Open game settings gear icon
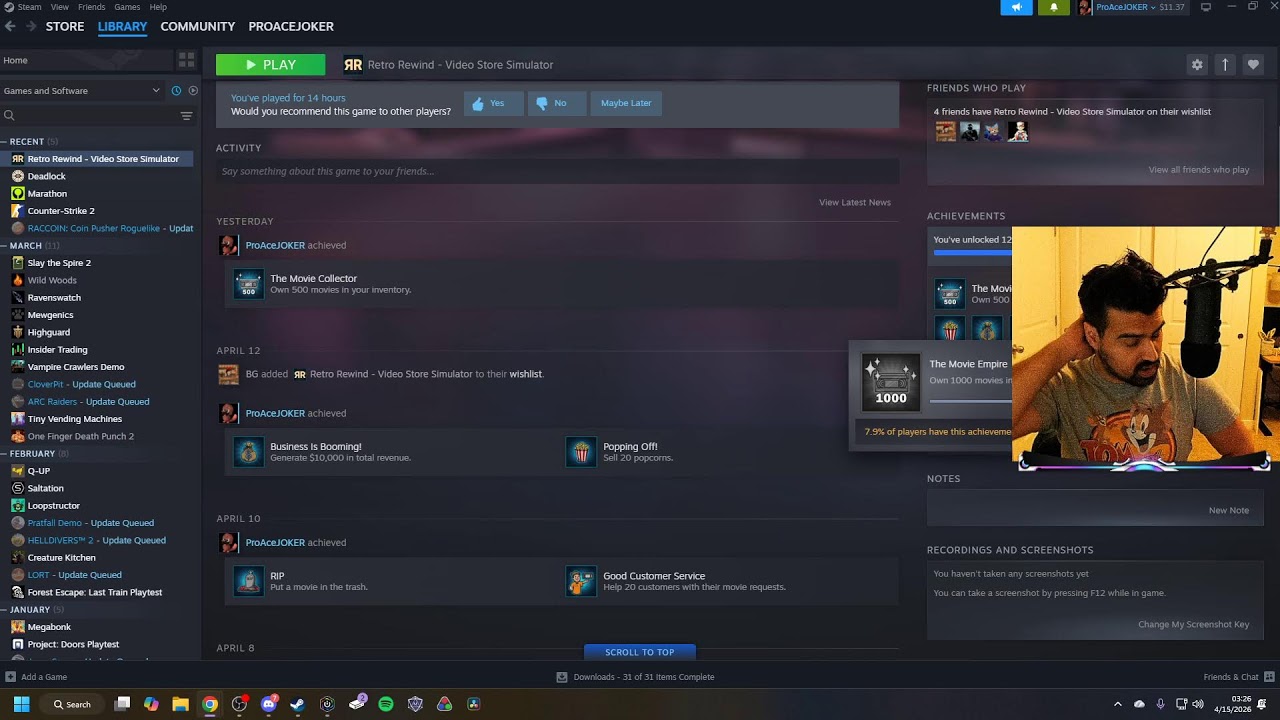The height and width of the screenshot is (720, 1280). pyautogui.click(x=1197, y=64)
